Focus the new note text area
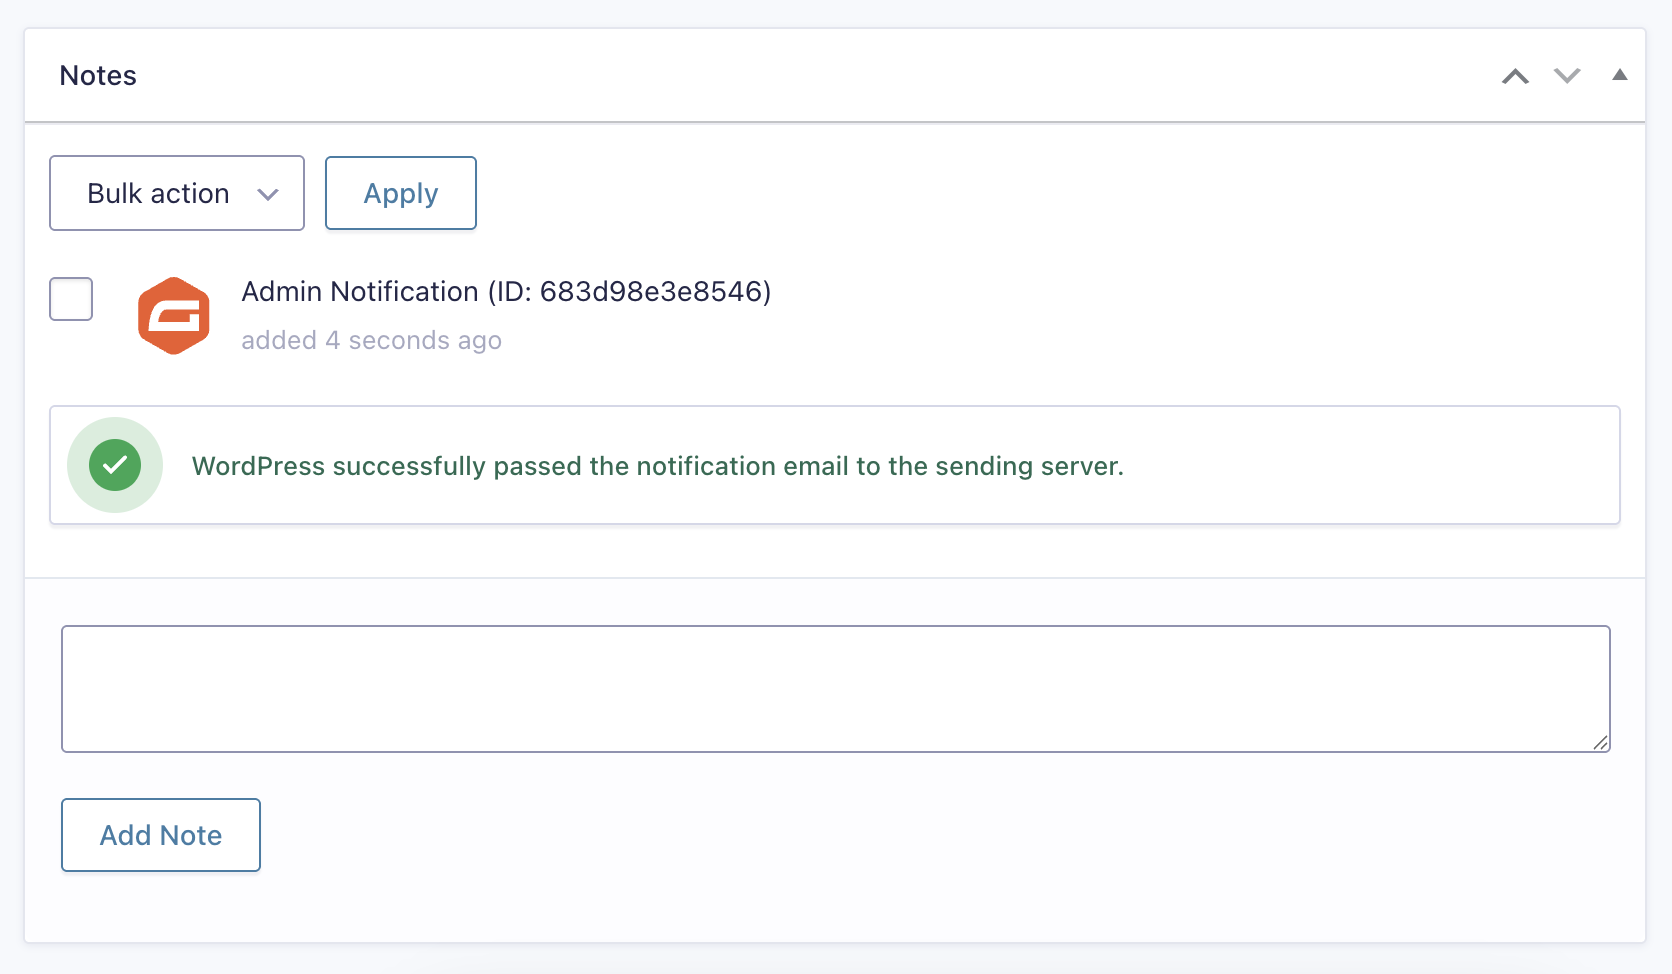This screenshot has height=974, width=1672. pos(836,689)
